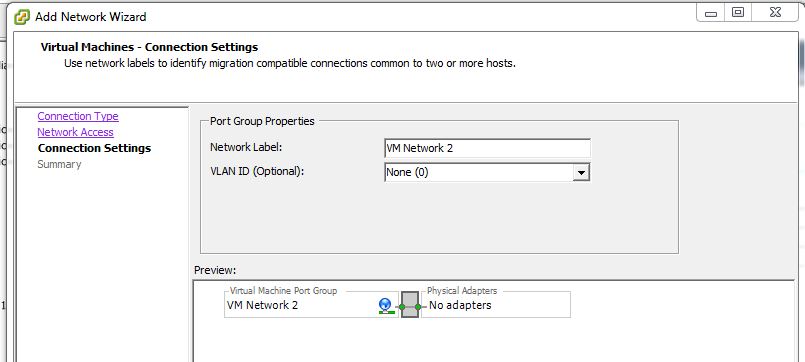Go back to the Connection Type step
The width and height of the screenshot is (805, 362).
tap(78, 116)
